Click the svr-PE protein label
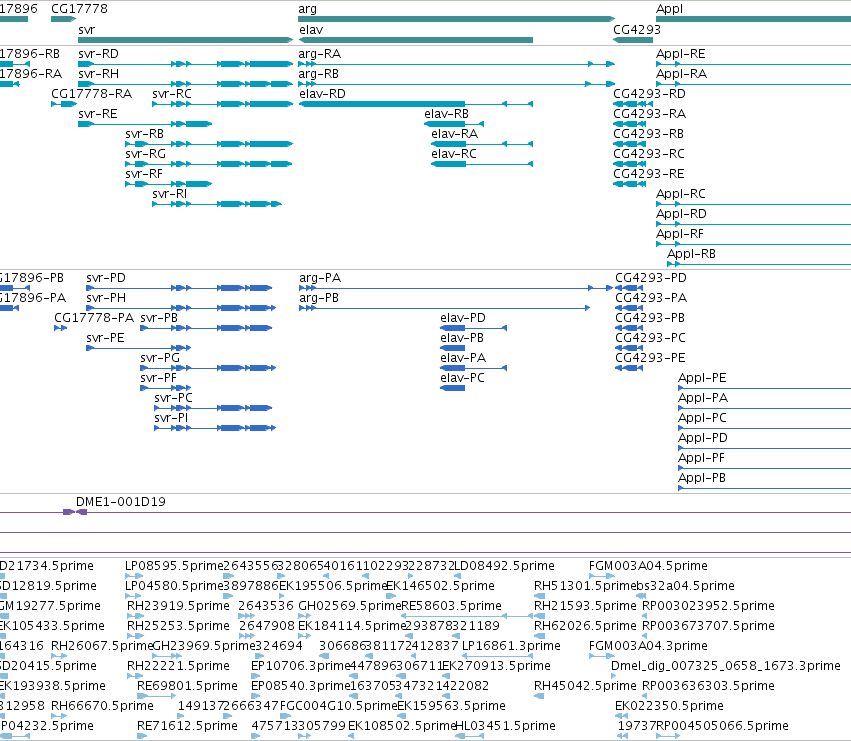Viewport: 851px width, 741px height. 105,338
